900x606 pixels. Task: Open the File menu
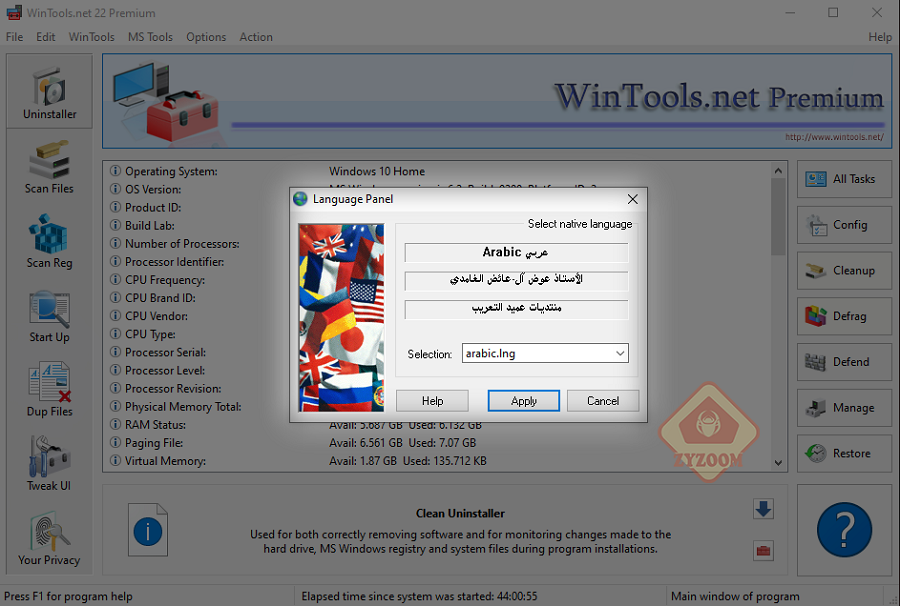point(14,37)
